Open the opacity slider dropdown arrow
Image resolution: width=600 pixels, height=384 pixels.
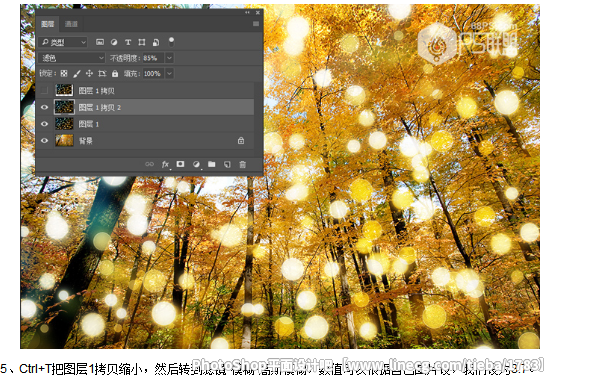[169, 58]
